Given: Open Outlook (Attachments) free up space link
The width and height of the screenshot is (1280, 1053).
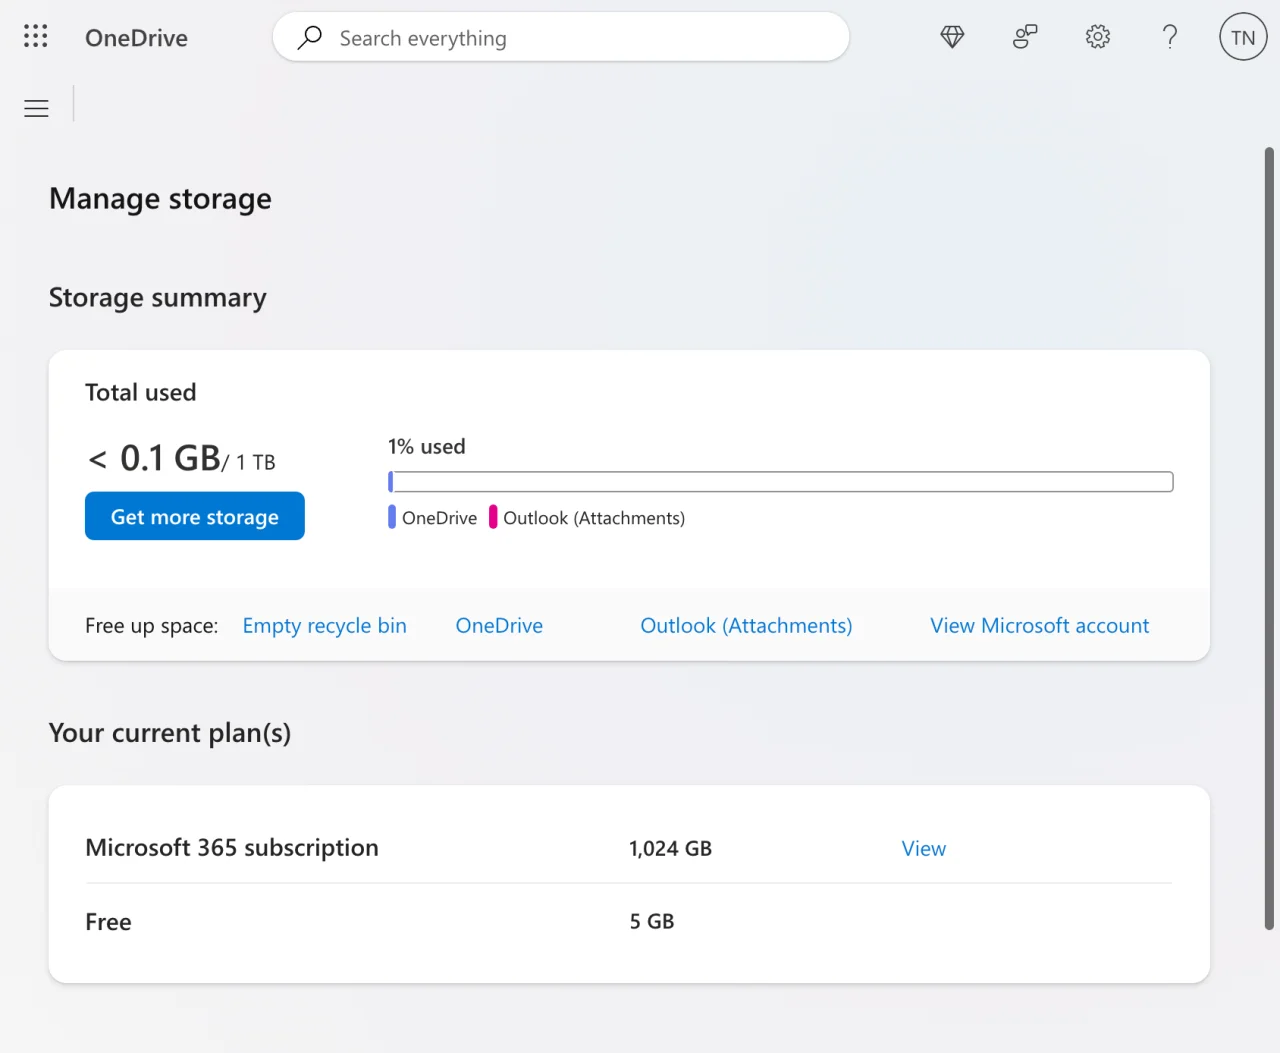Looking at the screenshot, I should [746, 626].
